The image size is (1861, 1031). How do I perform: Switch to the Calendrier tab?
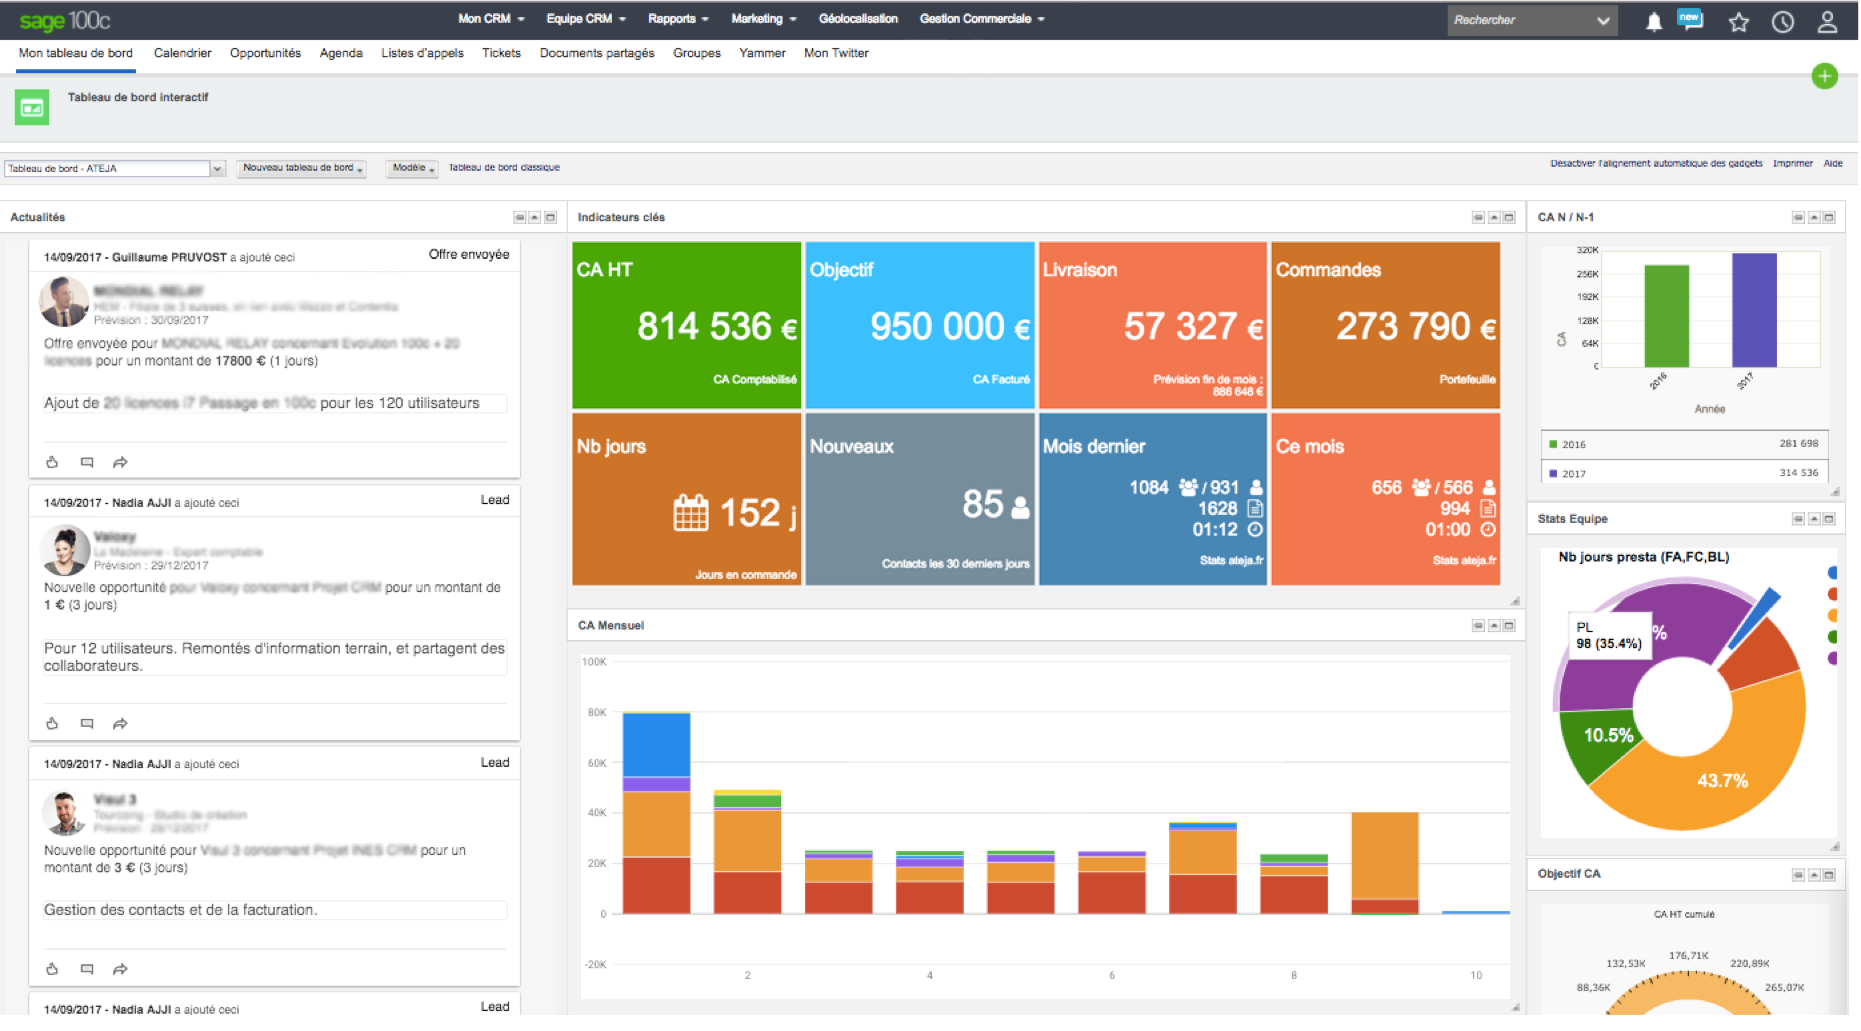182,53
